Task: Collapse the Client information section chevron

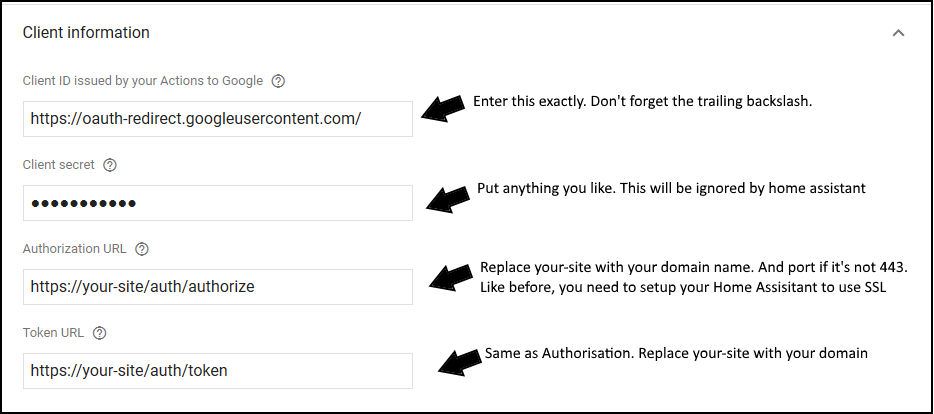Action: [898, 33]
